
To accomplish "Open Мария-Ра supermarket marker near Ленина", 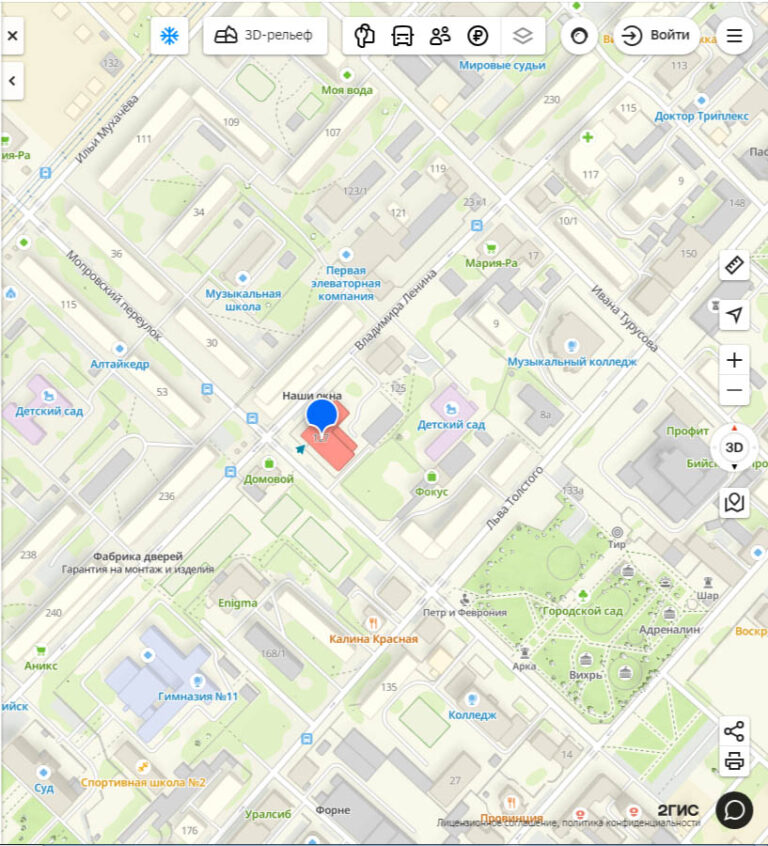I will [x=491, y=256].
